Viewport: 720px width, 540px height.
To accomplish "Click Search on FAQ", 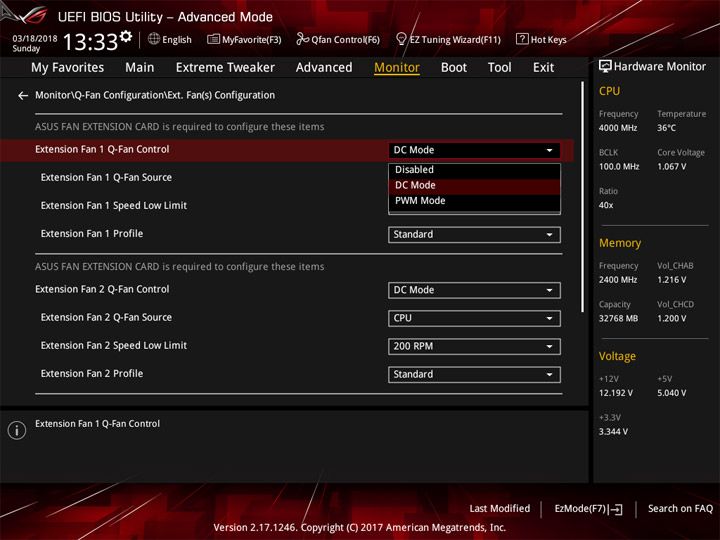I will [680, 509].
